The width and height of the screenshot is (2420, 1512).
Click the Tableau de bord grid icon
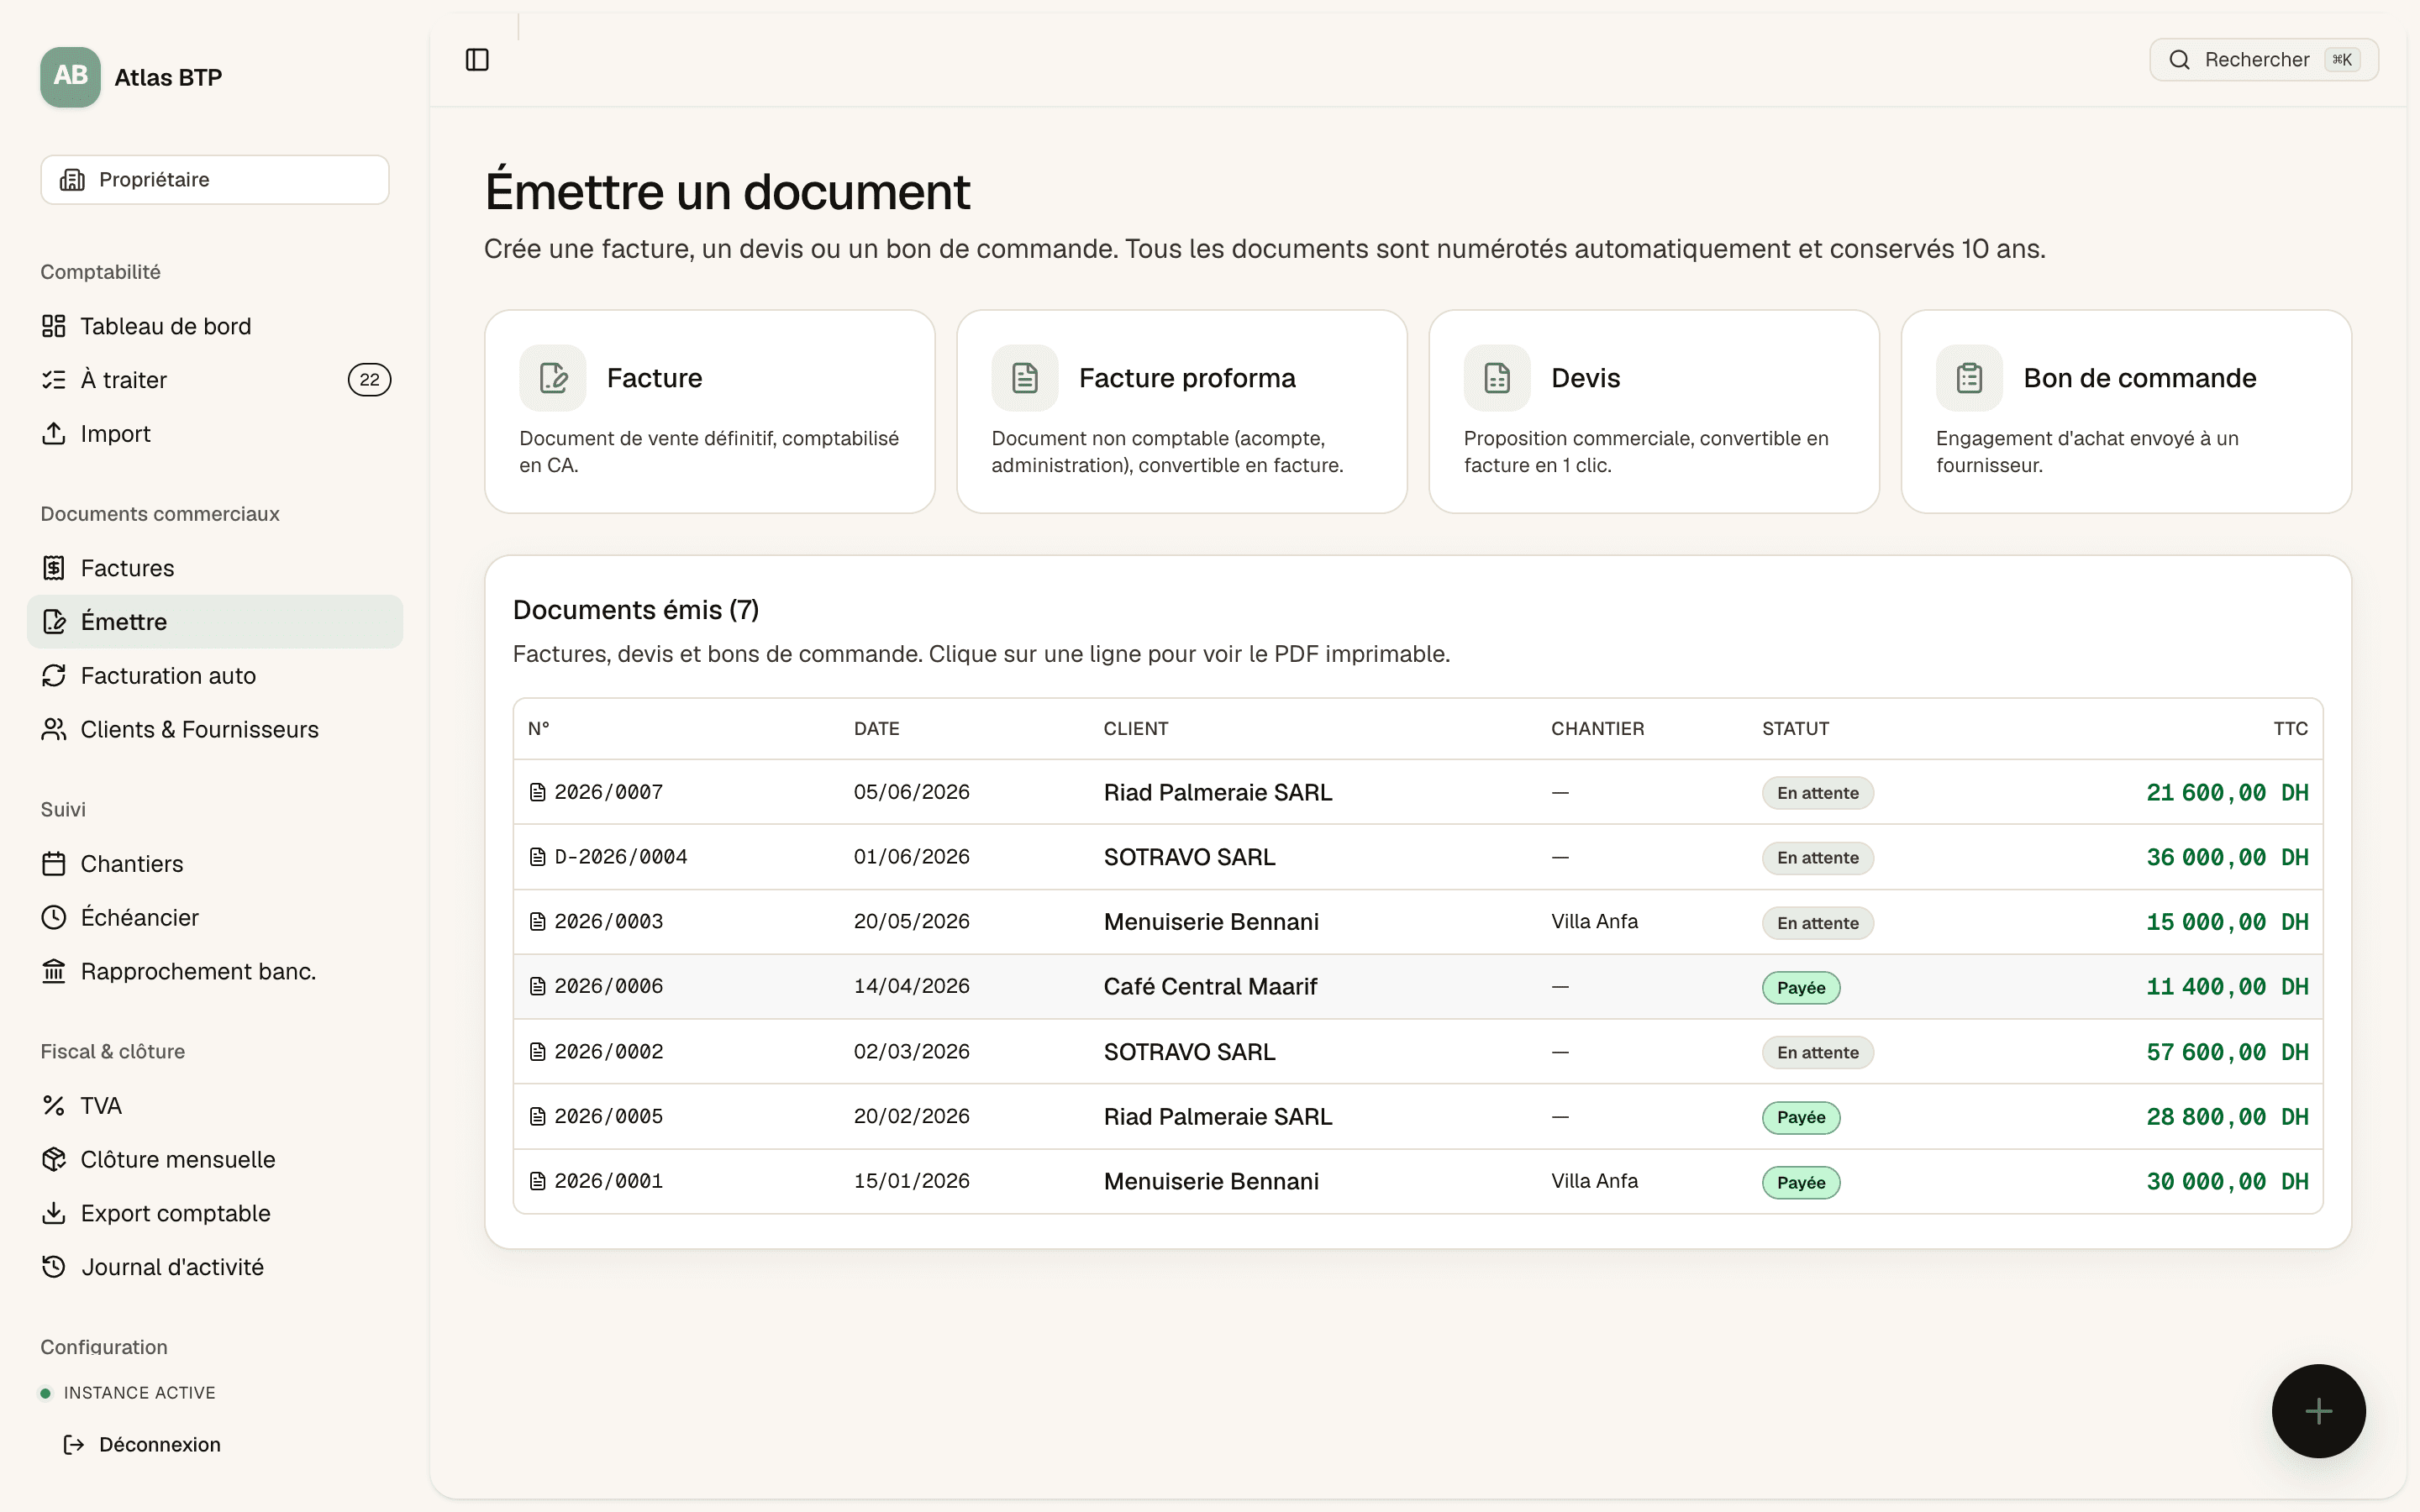point(54,326)
